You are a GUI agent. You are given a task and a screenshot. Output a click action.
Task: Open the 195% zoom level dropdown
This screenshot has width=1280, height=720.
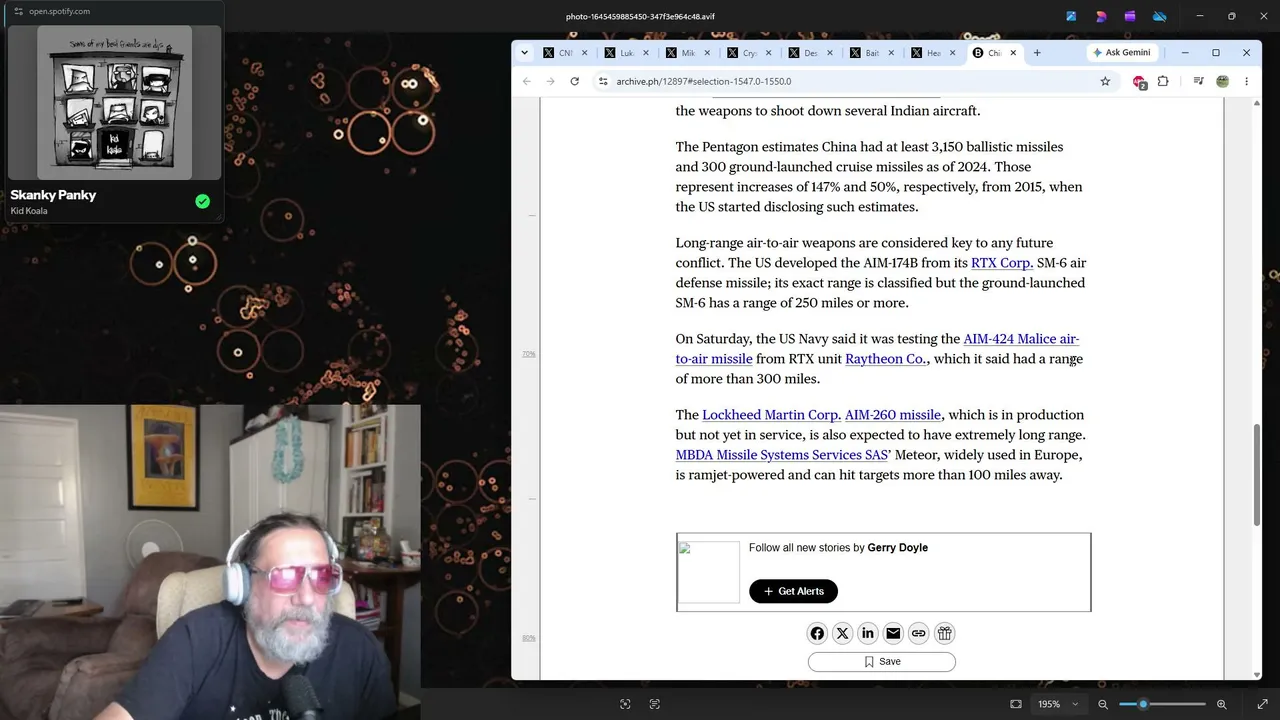coord(1058,704)
